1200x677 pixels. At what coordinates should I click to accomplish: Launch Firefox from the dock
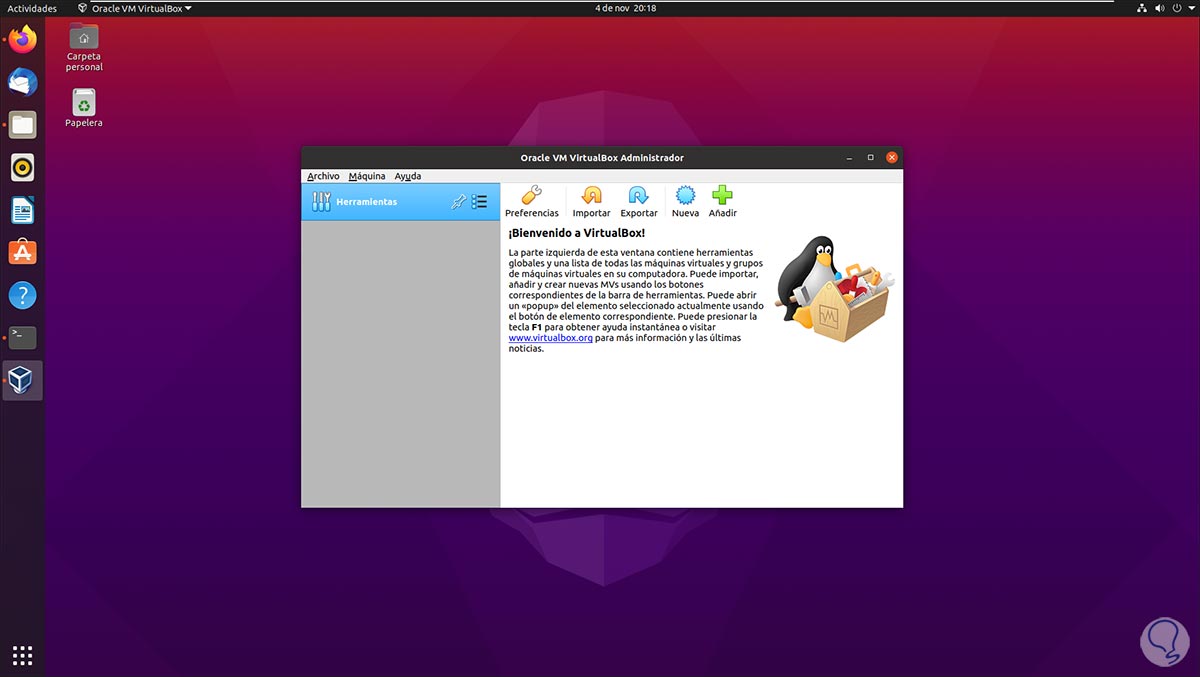[x=23, y=40]
